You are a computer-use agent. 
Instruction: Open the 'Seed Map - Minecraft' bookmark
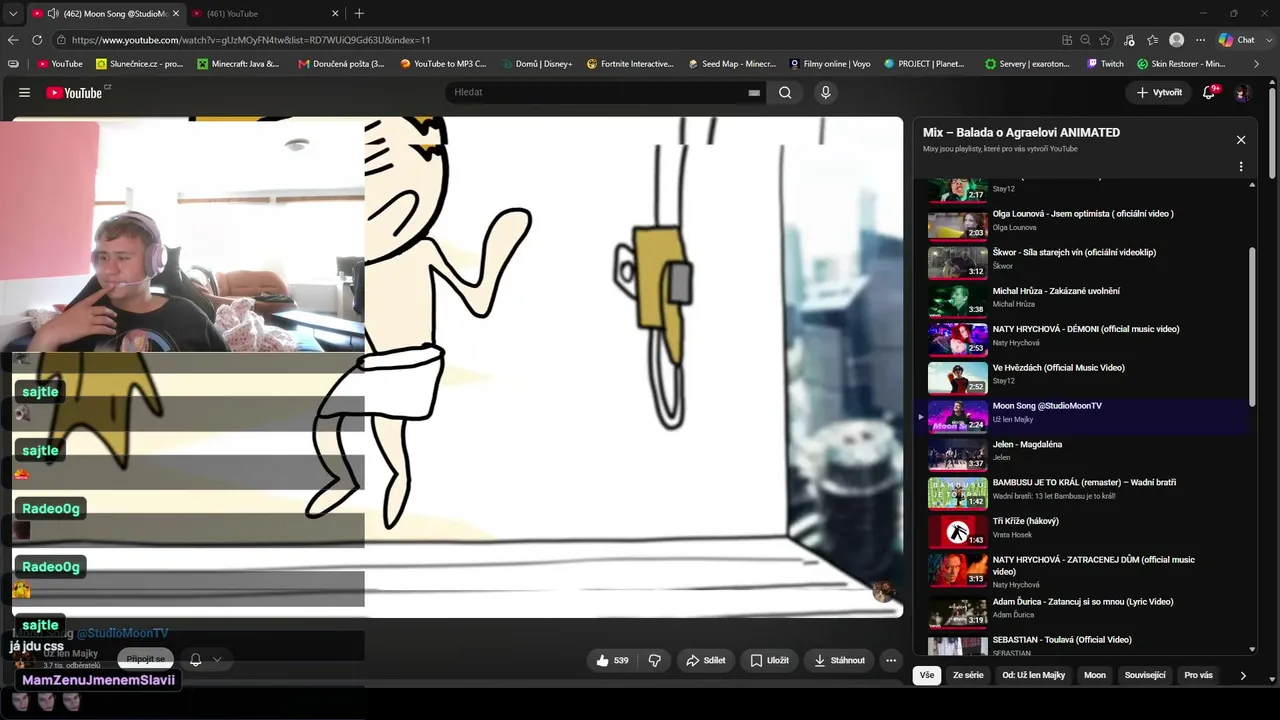pos(732,64)
